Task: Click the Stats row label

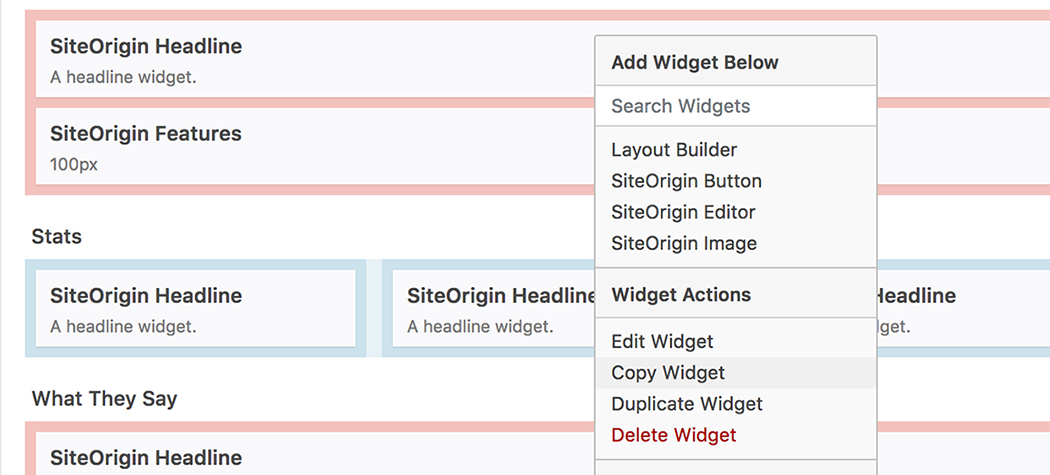Action: click(57, 236)
